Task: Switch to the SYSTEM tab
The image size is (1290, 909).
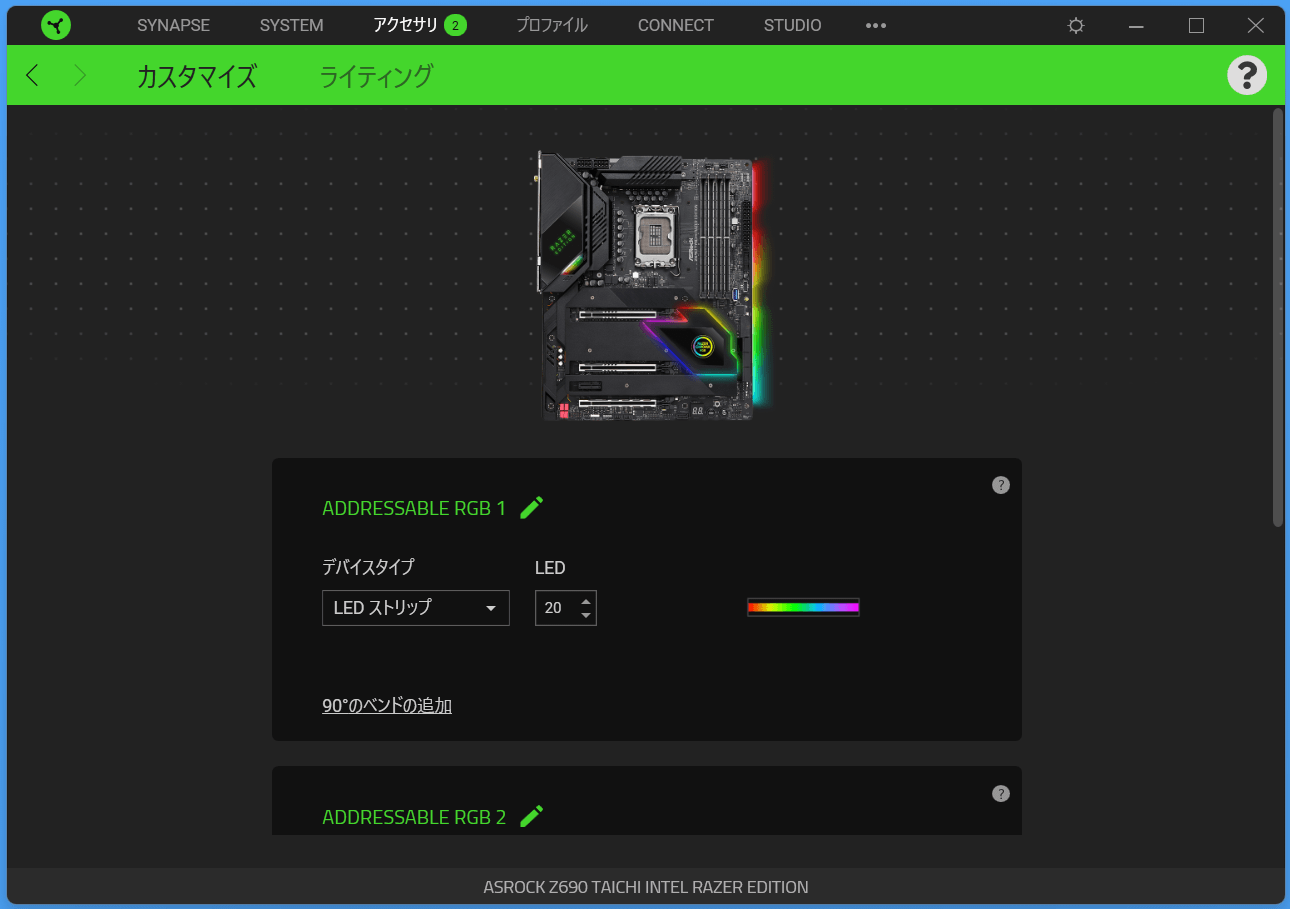Action: 291,25
